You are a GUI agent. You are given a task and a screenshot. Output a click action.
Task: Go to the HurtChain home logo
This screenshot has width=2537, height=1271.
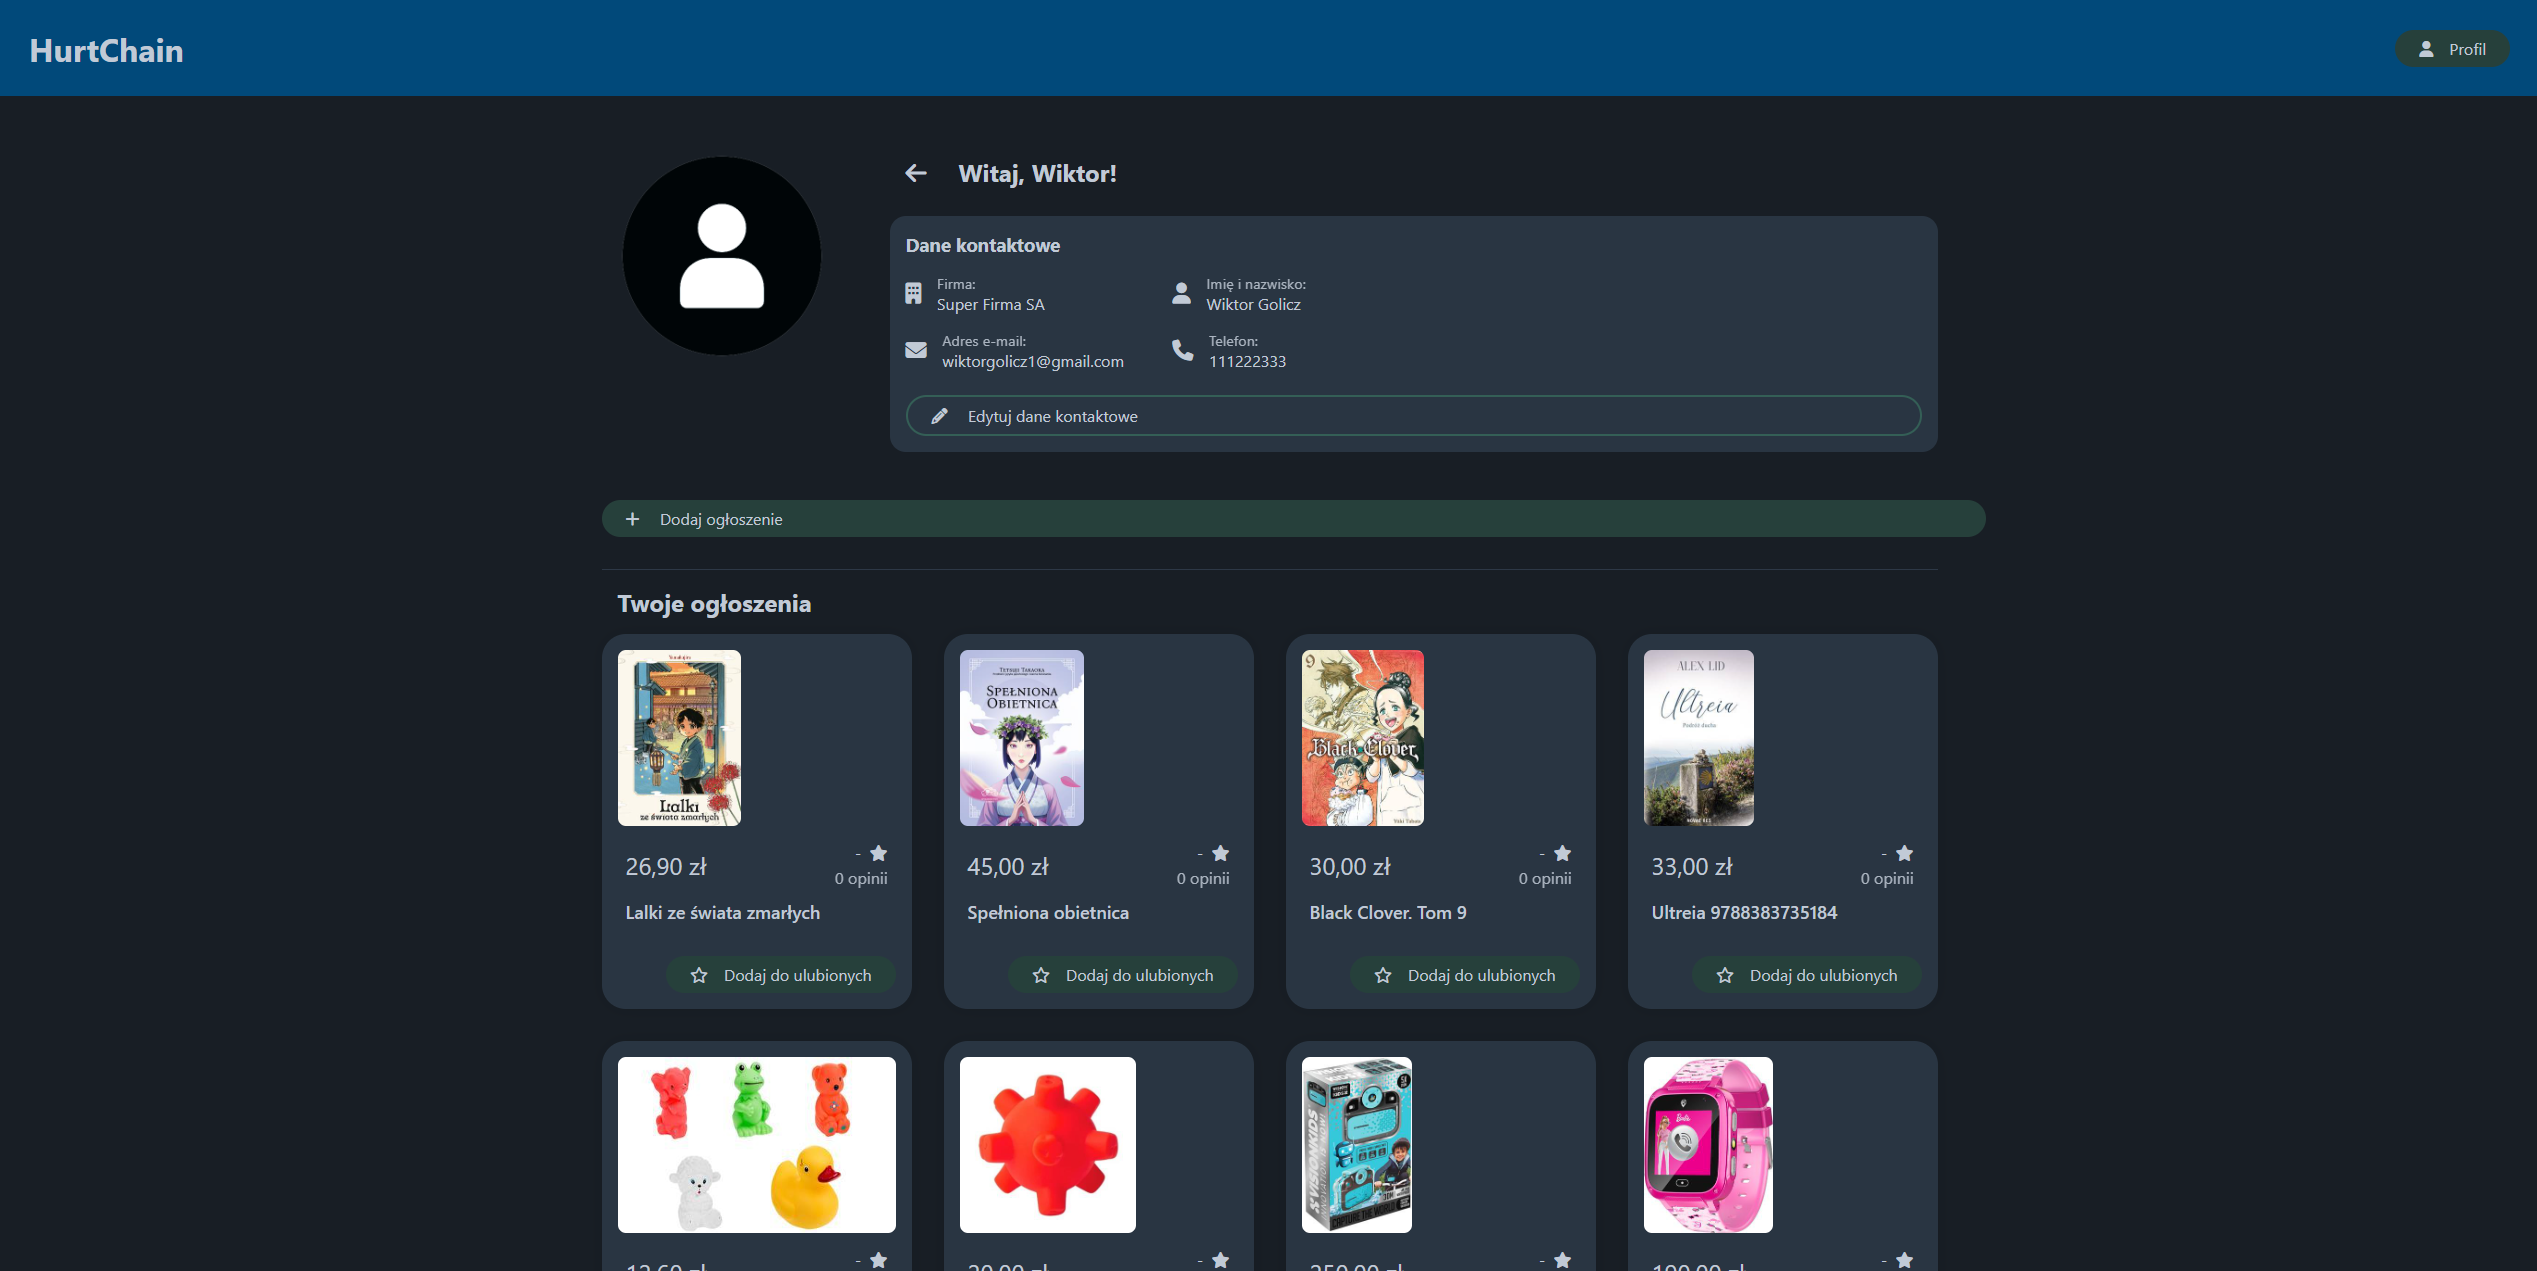pyautogui.click(x=106, y=50)
